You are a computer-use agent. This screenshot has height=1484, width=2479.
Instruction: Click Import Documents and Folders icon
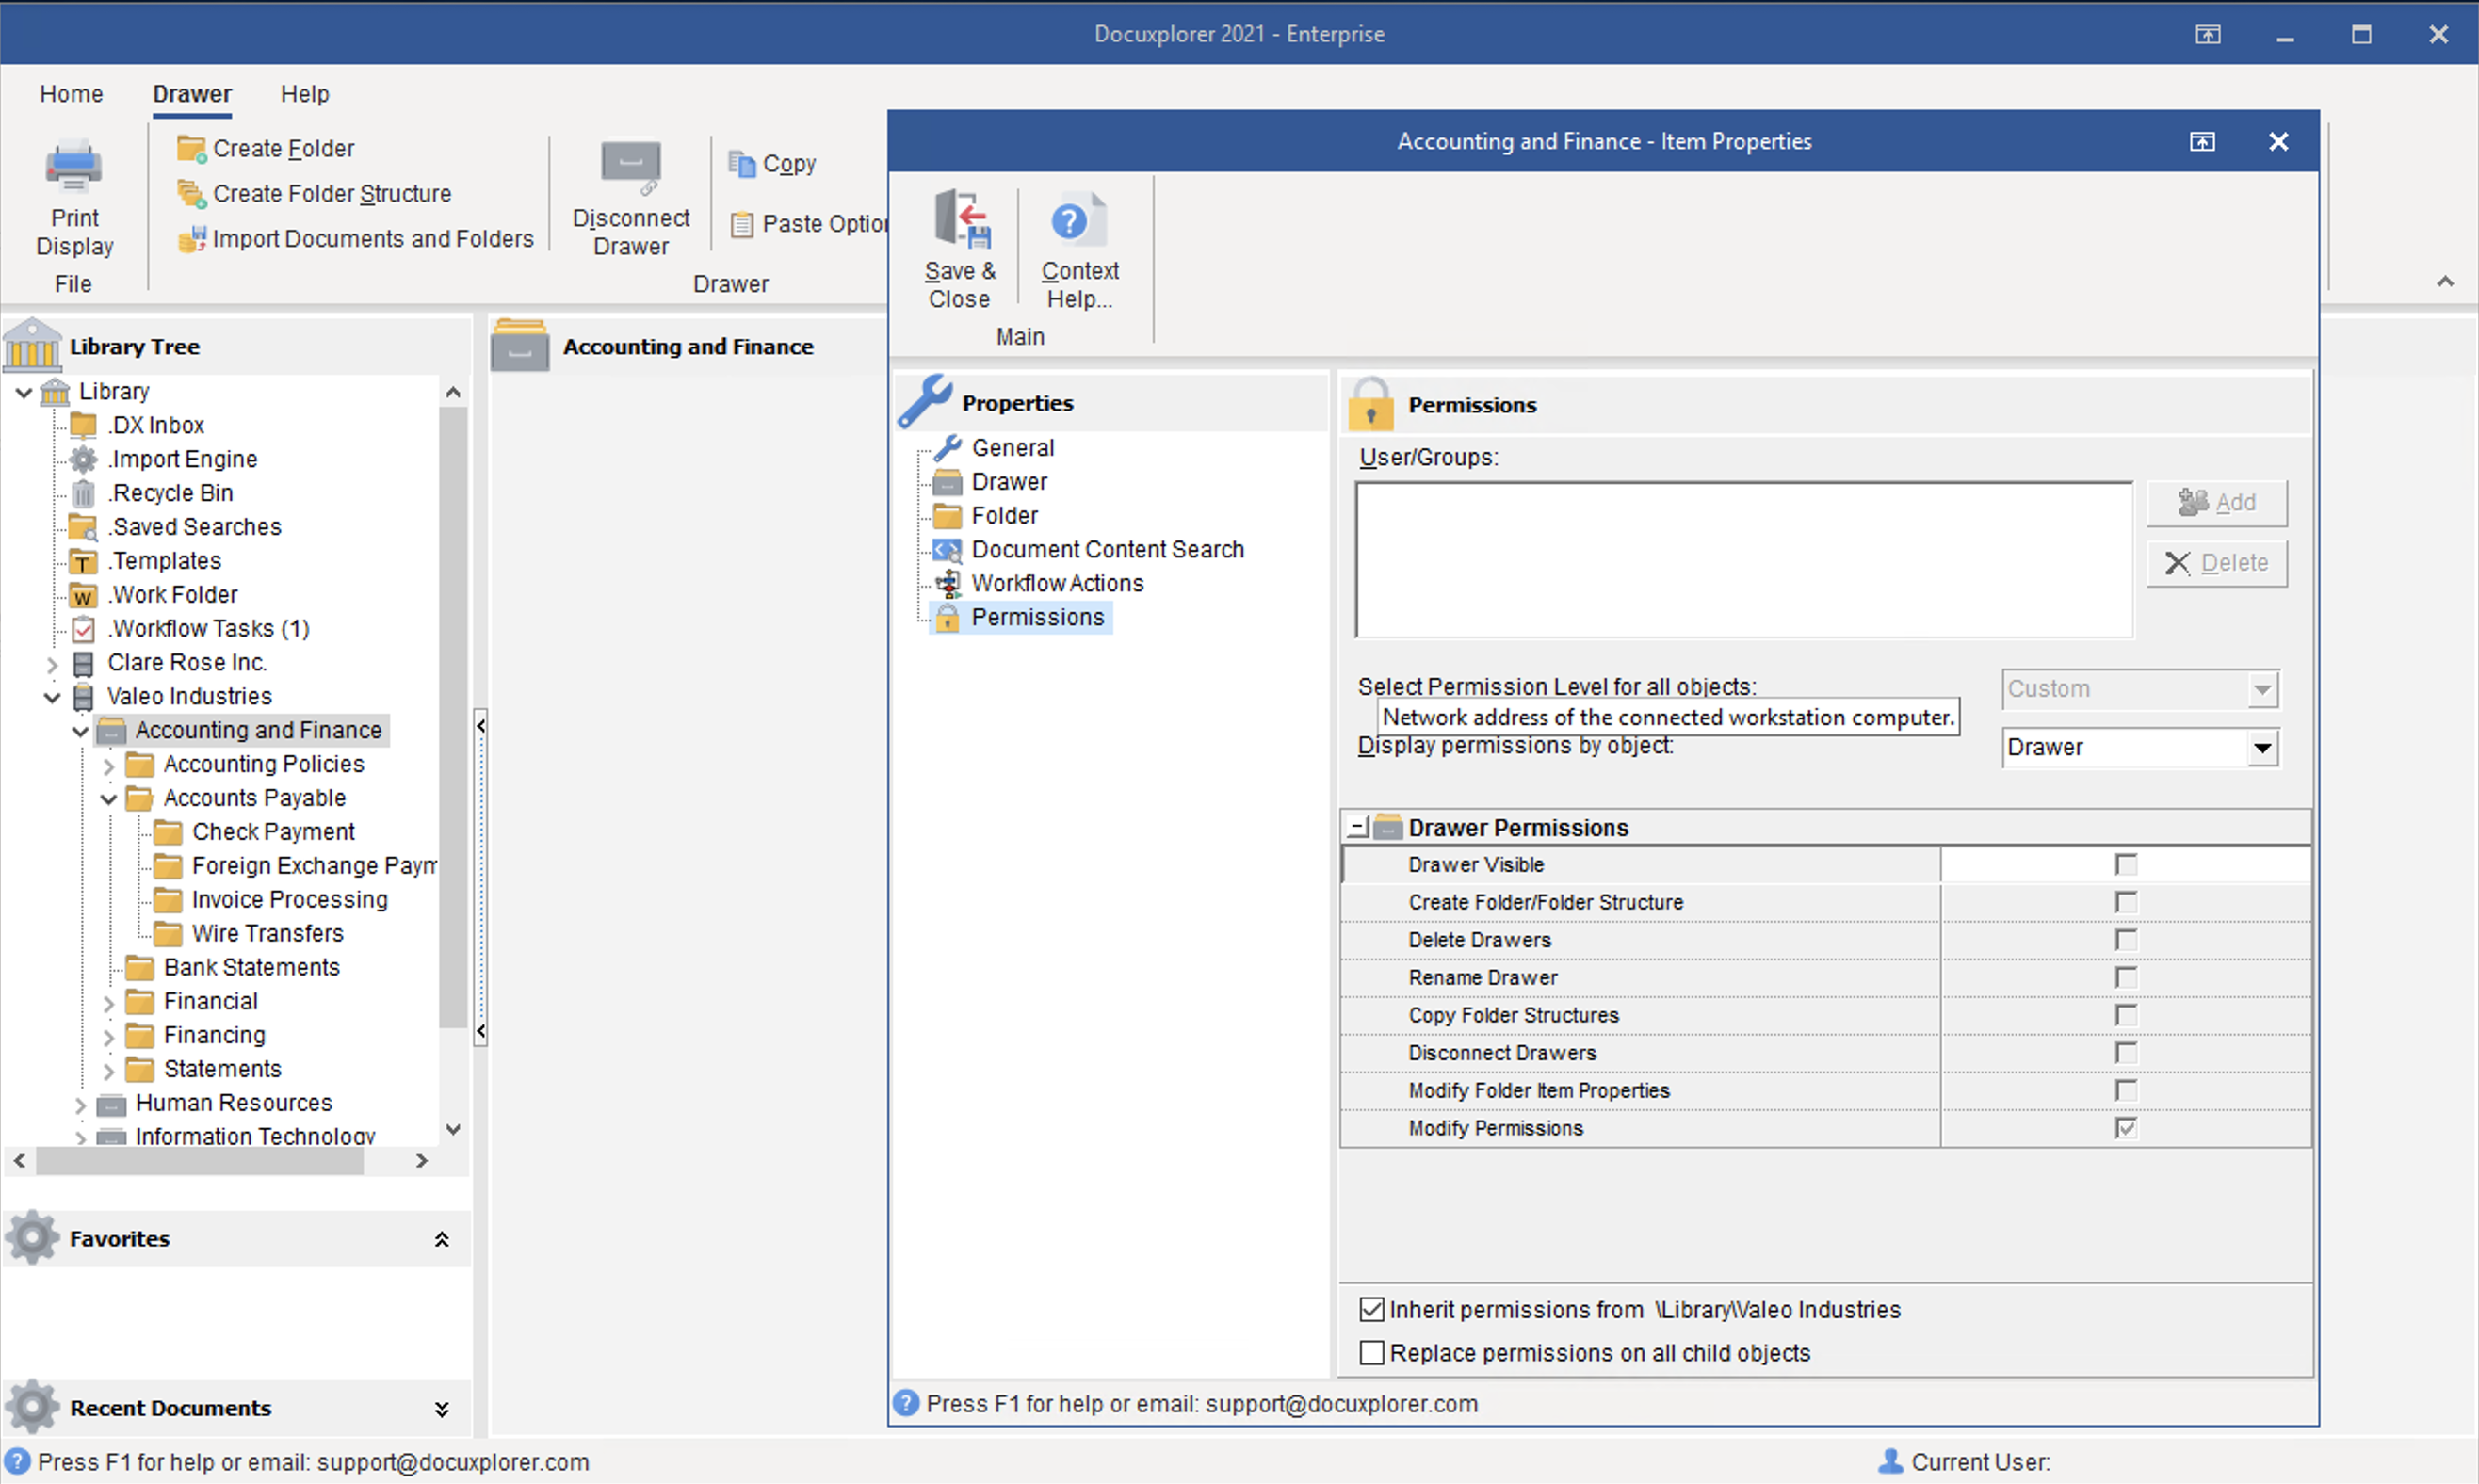coord(190,239)
